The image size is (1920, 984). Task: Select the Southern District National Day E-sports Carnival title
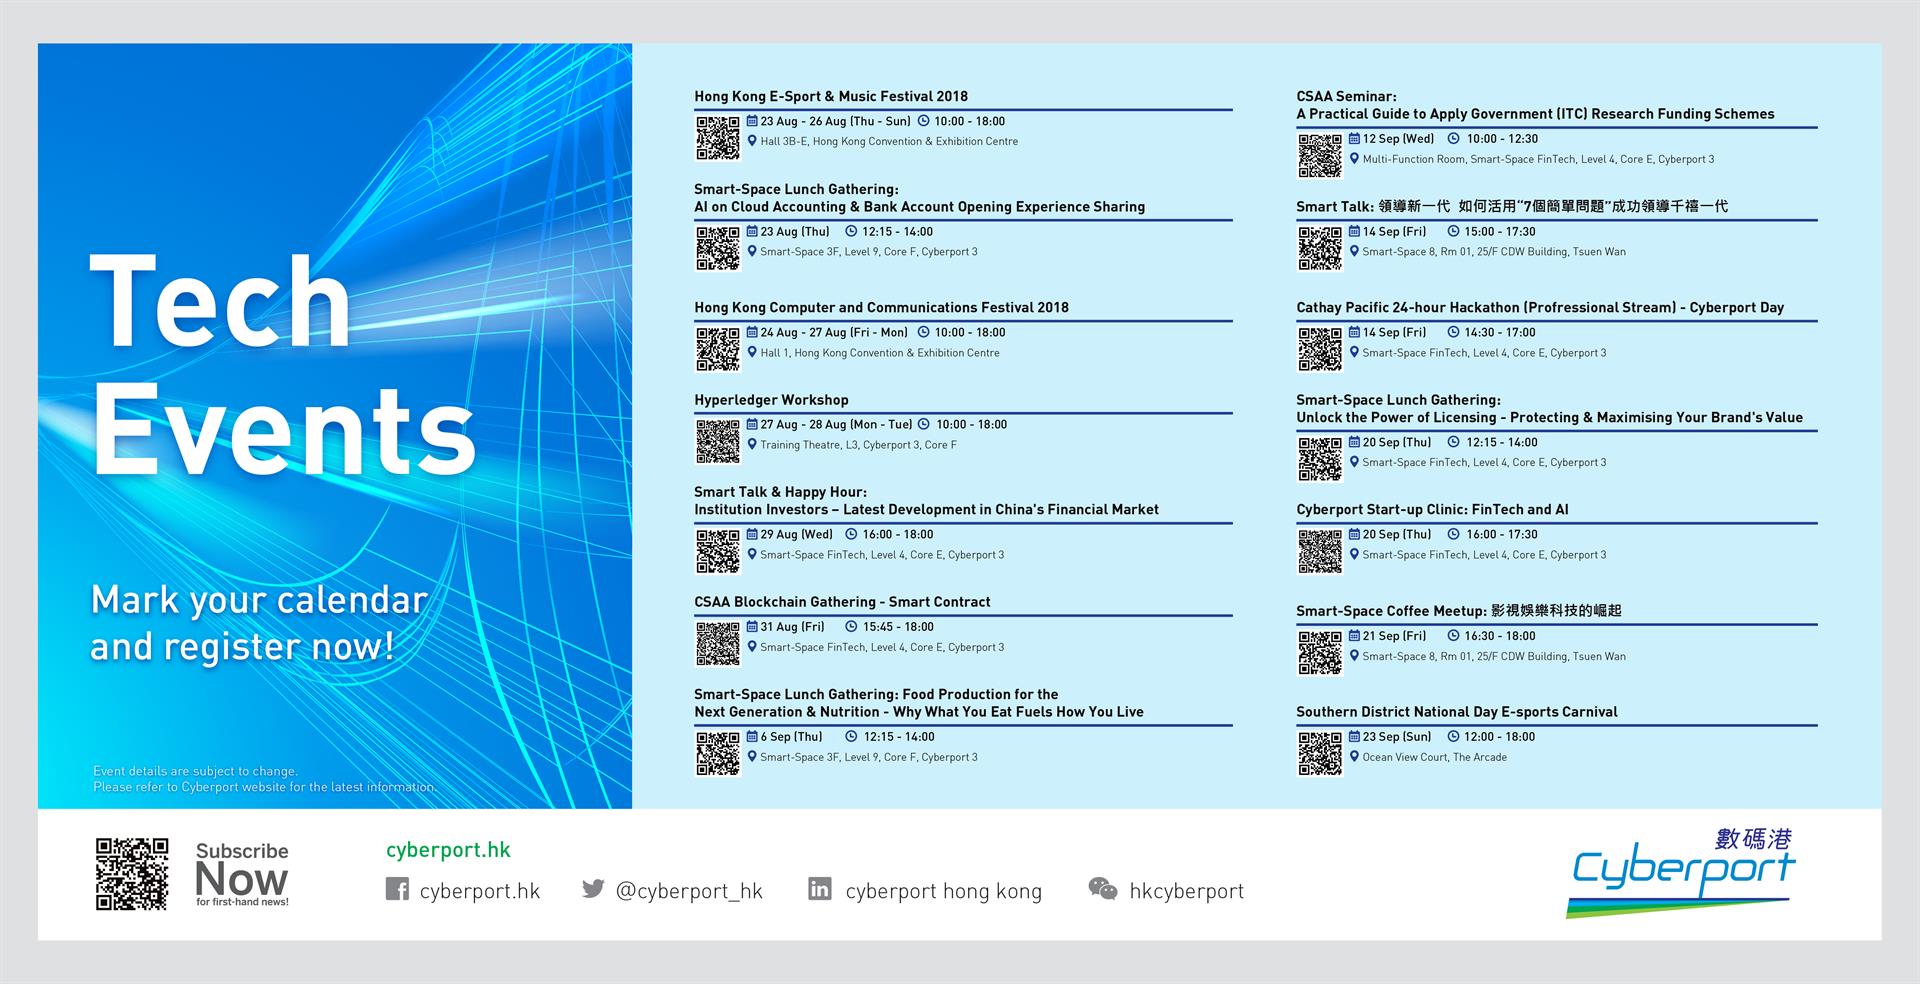click(x=1456, y=712)
